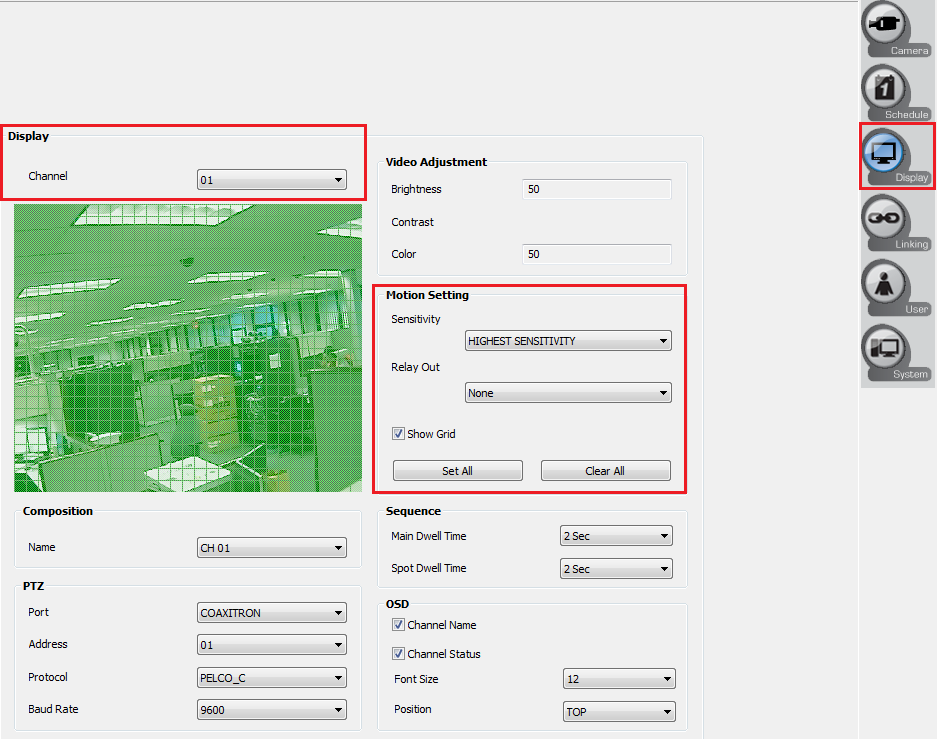Screen dimensions: 937x739
Task: Change the PTZ Protocol from PELCO_C
Action: (x=271, y=677)
